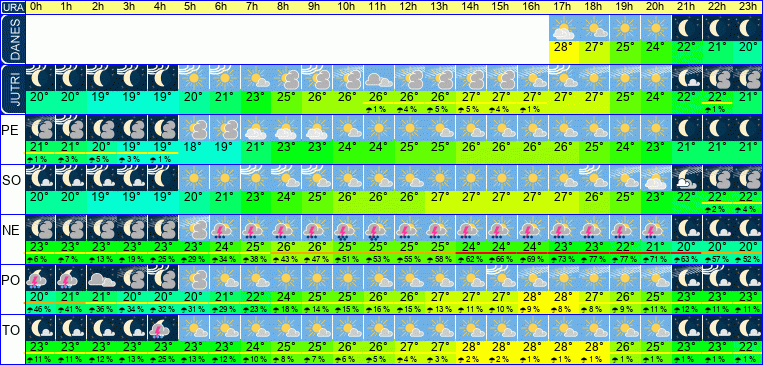Click the TO 4h night thunderstorm icon
This screenshot has width=763, height=365.
pos(163,328)
